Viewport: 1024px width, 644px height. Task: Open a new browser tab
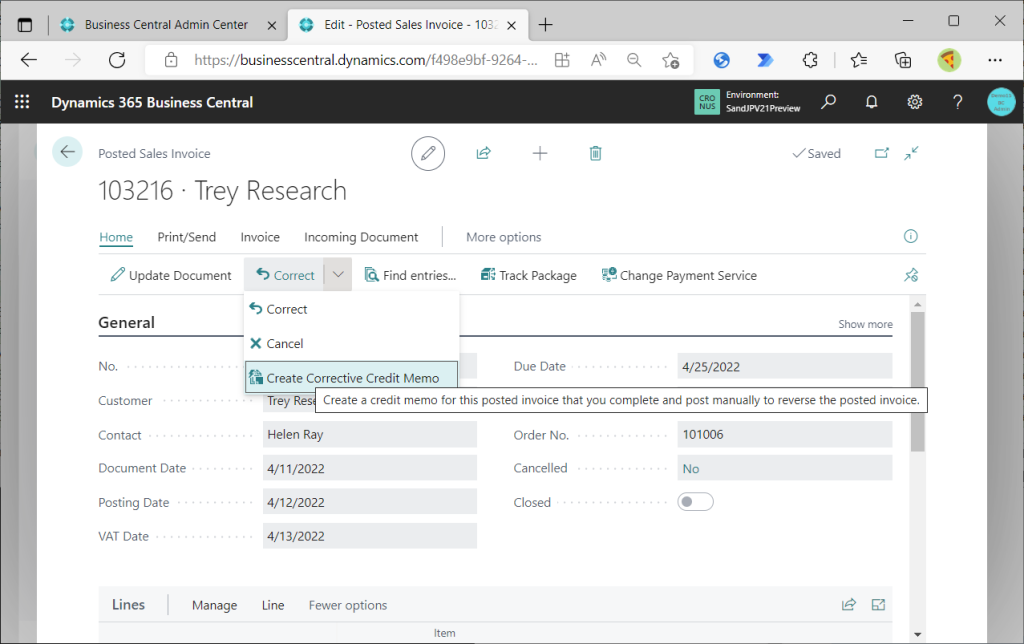click(x=545, y=25)
